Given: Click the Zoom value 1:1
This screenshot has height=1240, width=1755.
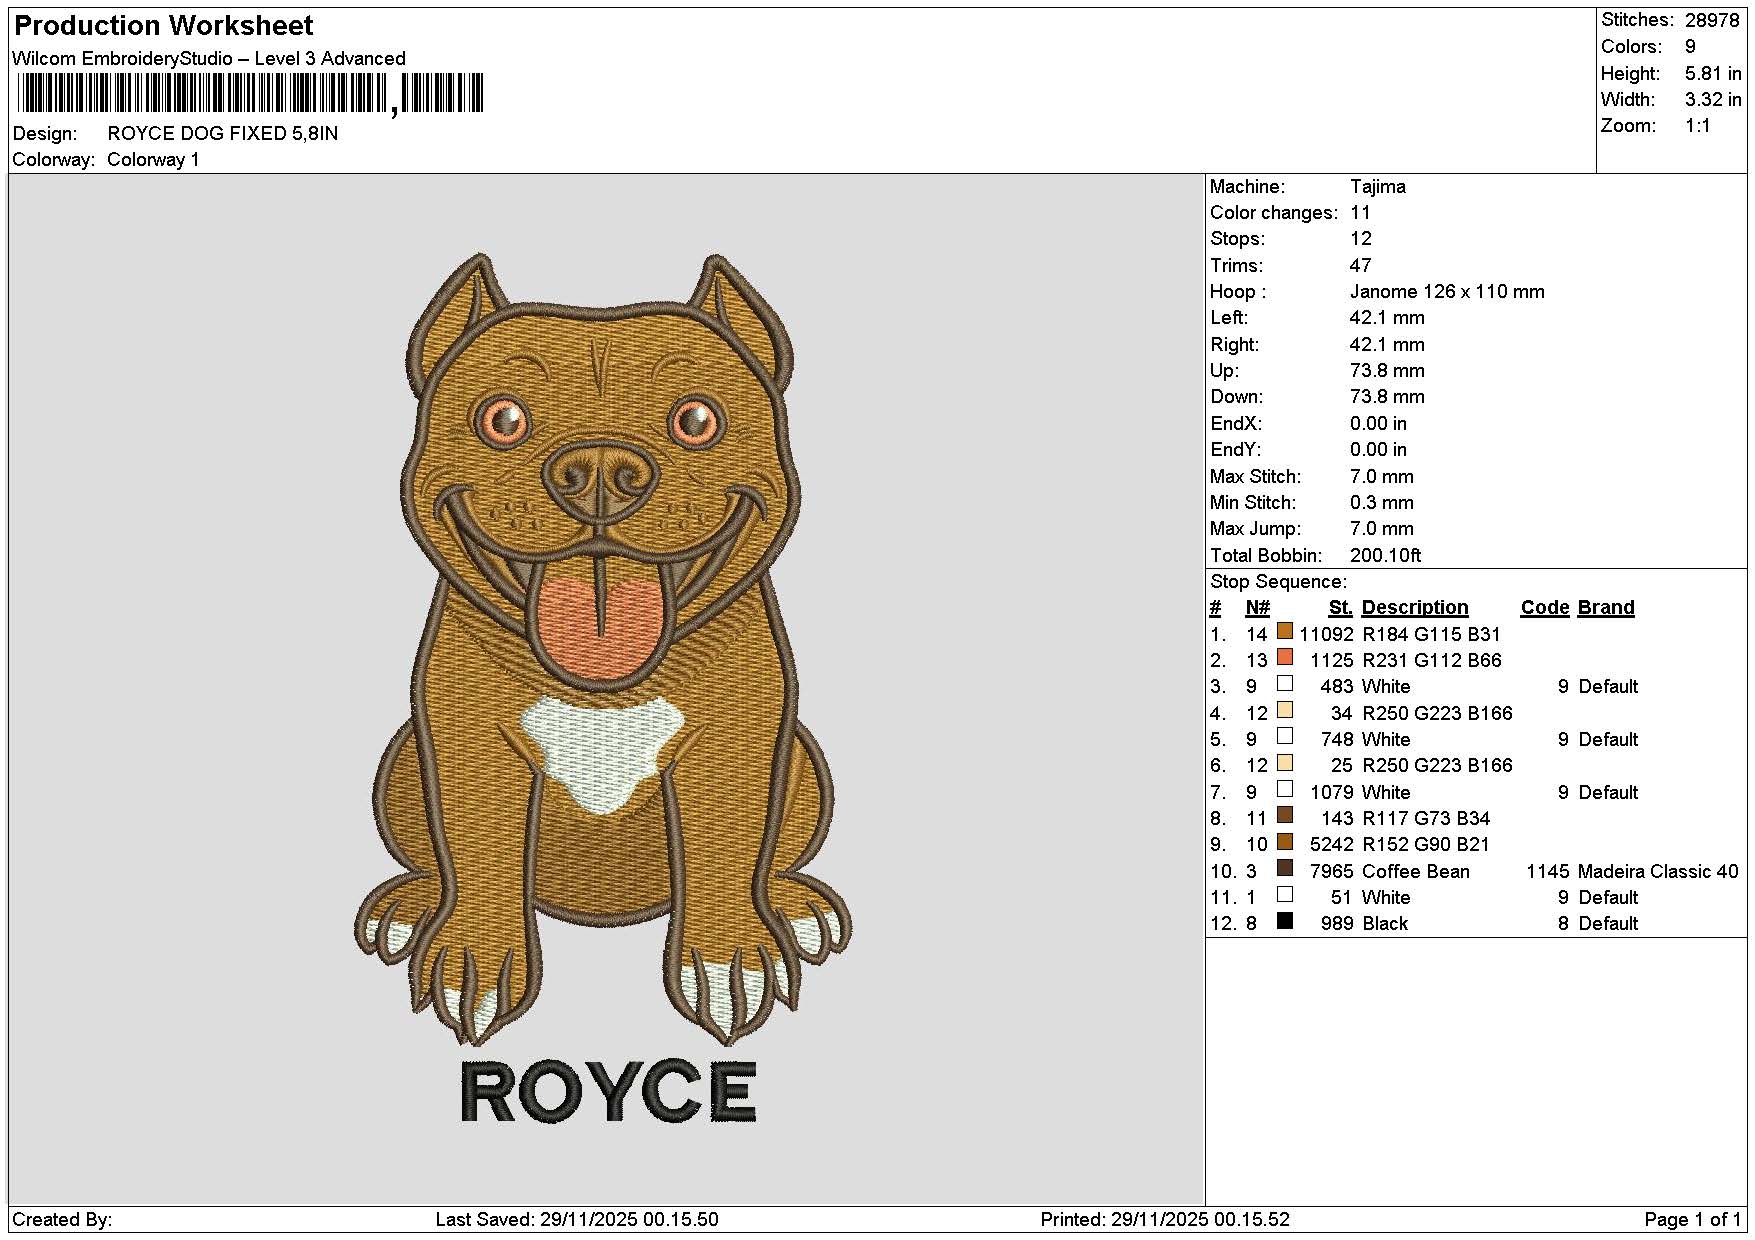Looking at the screenshot, I should (1698, 126).
